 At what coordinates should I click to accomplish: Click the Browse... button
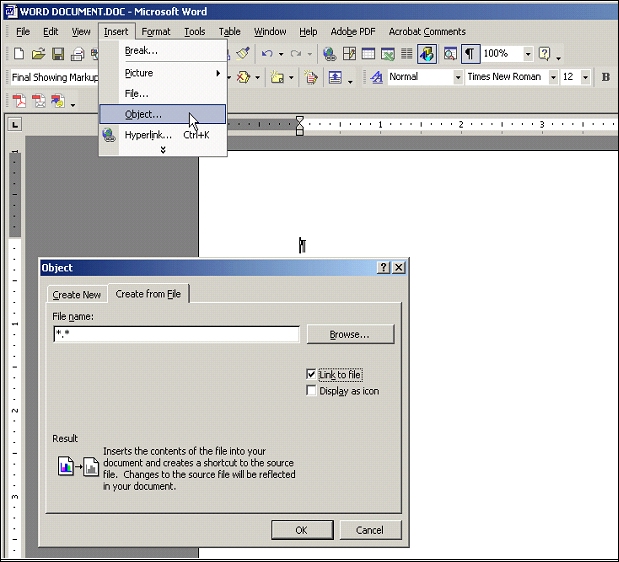[x=350, y=334]
